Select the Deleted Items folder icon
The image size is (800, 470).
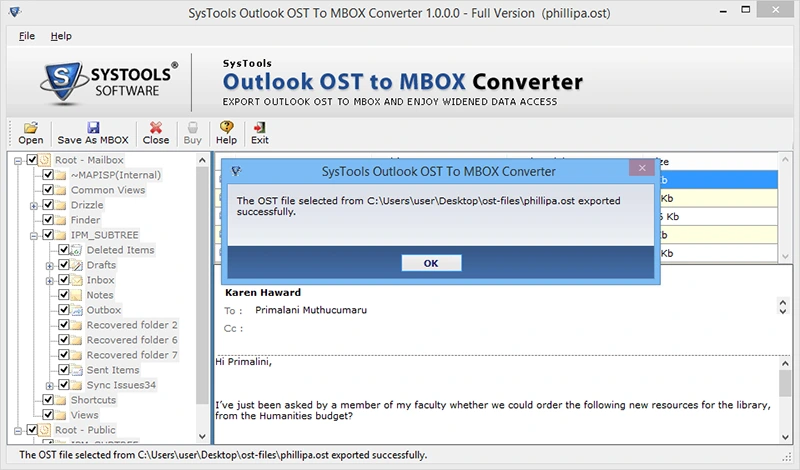point(76,250)
